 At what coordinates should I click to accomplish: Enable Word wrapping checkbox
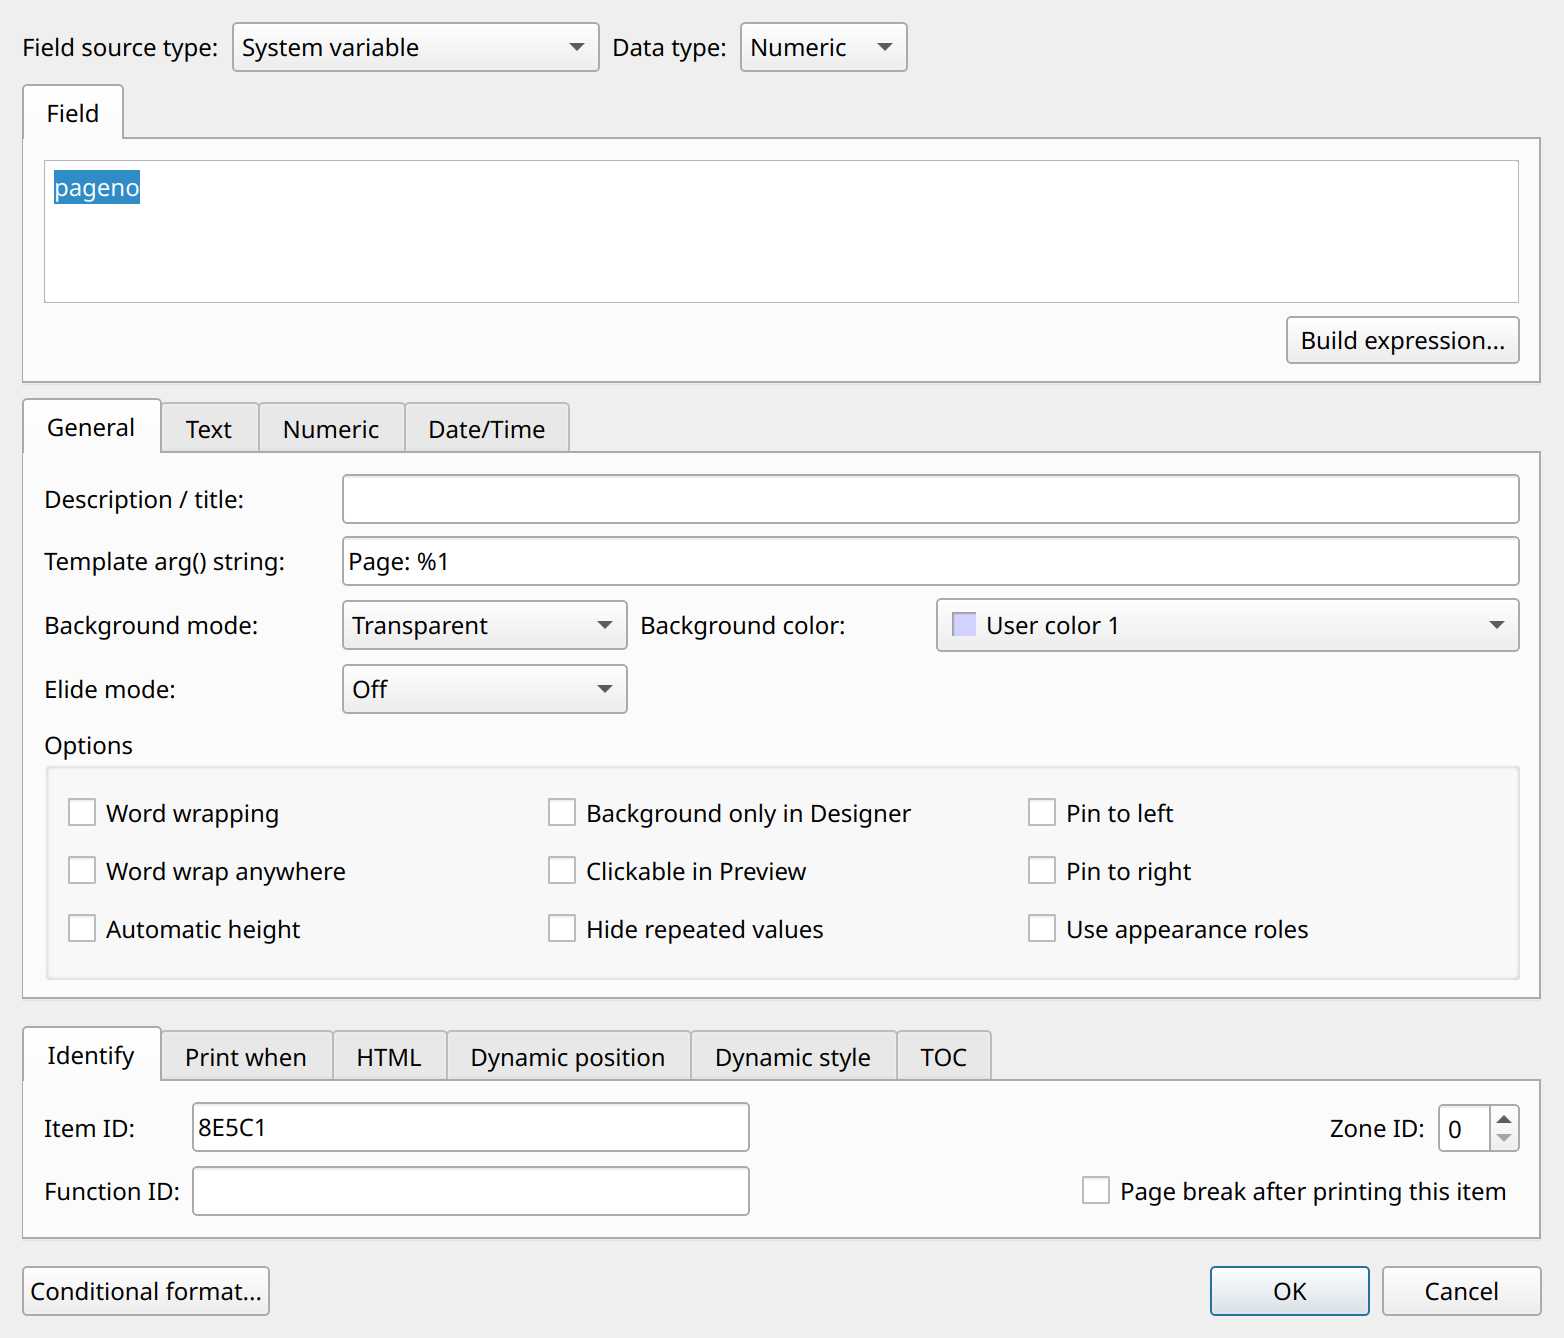point(82,812)
